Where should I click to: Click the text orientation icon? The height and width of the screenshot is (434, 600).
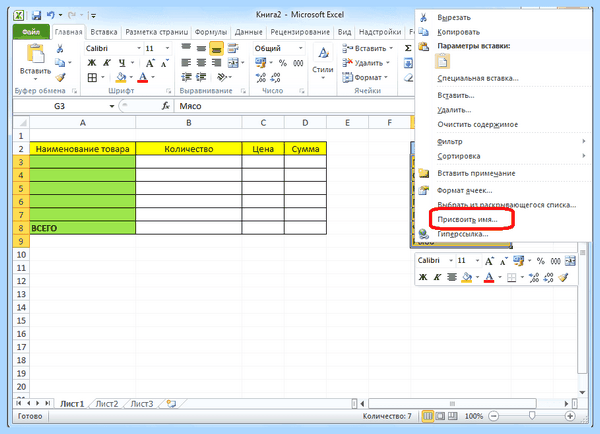(x=222, y=77)
